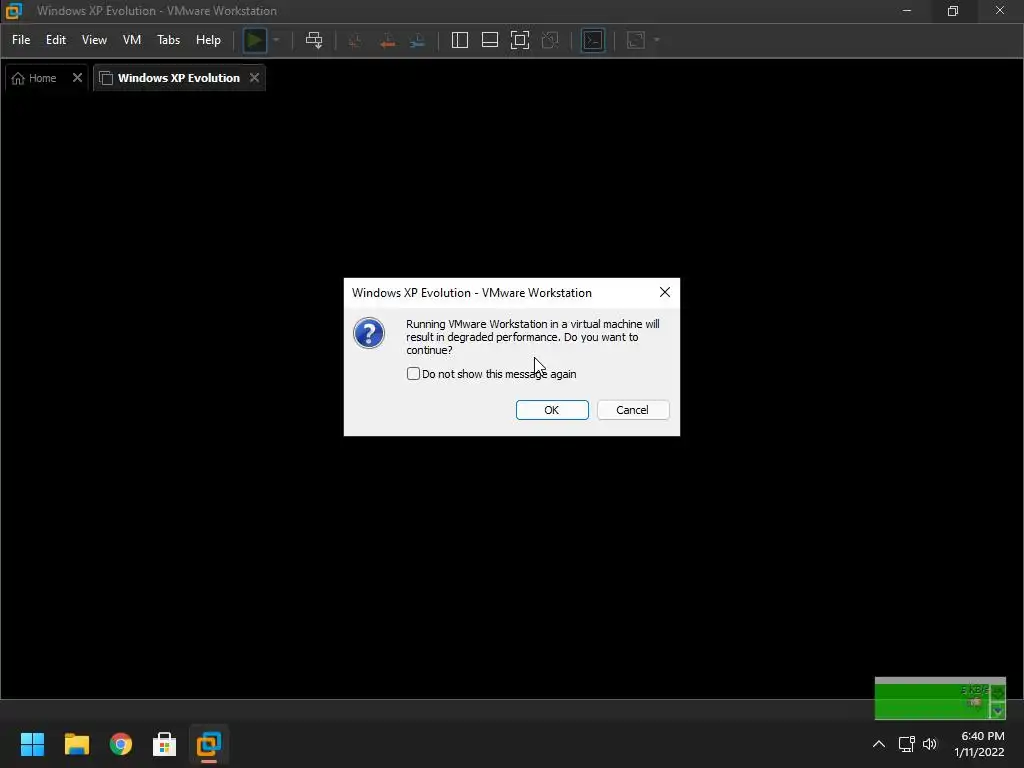Click the network tray icon
1024x768 pixels.
[906, 744]
